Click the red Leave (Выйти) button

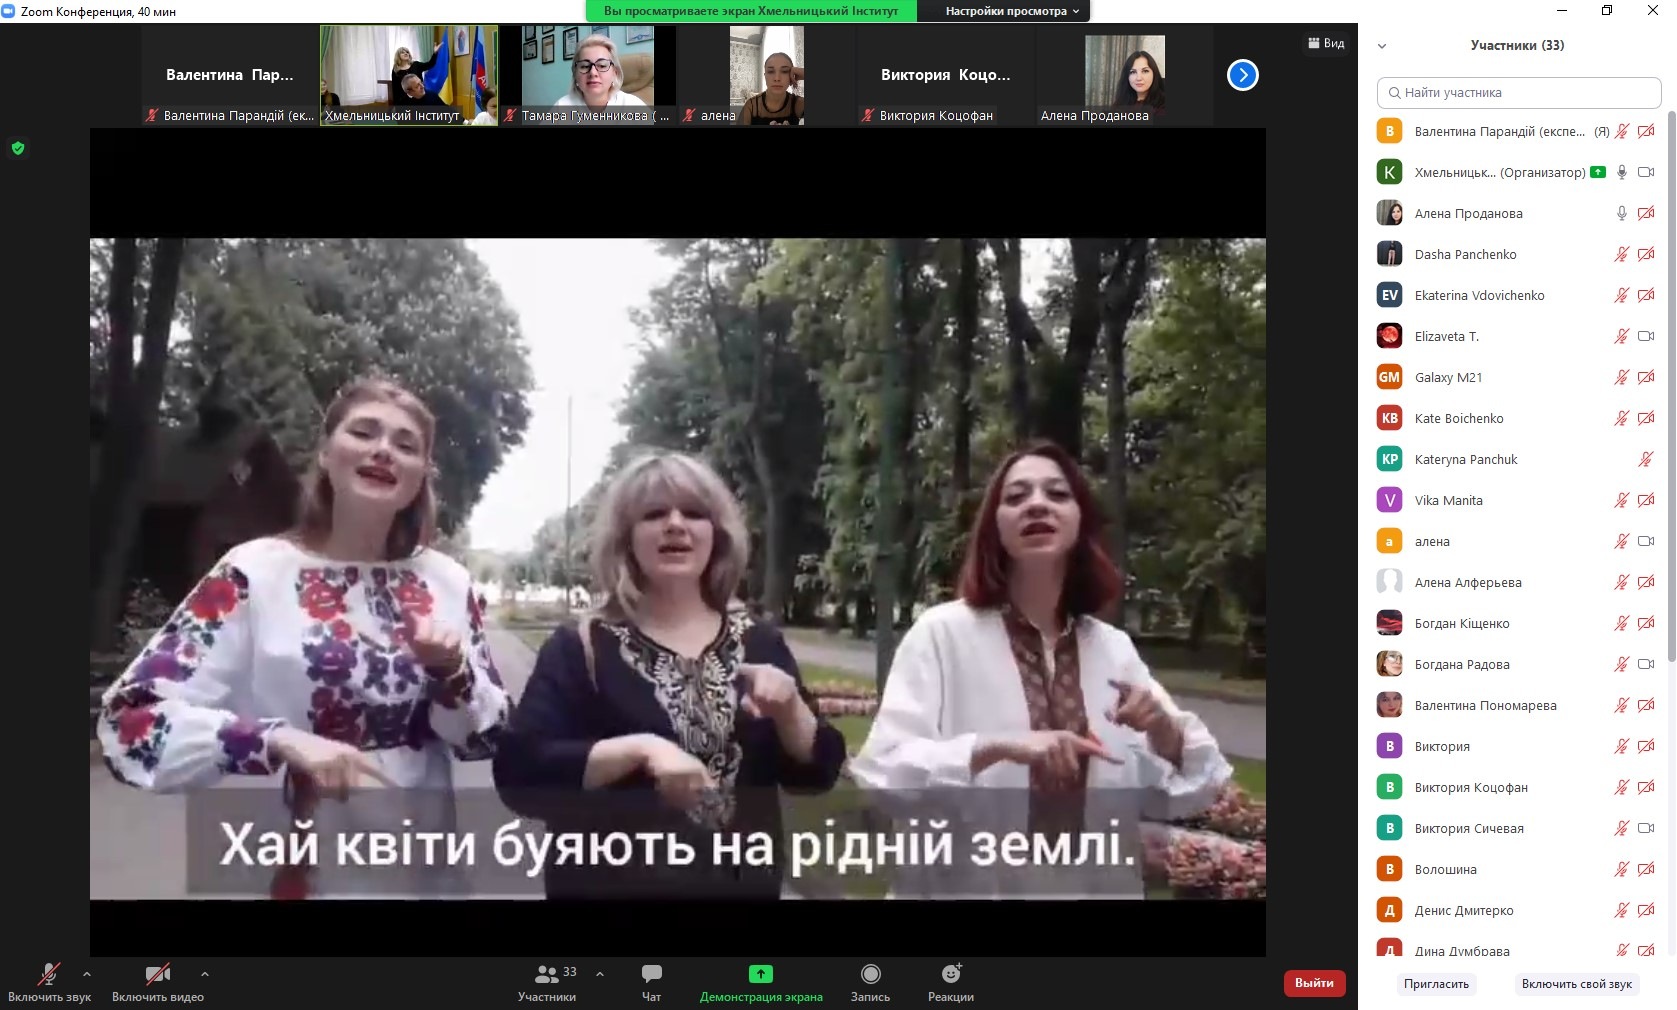(x=1313, y=983)
